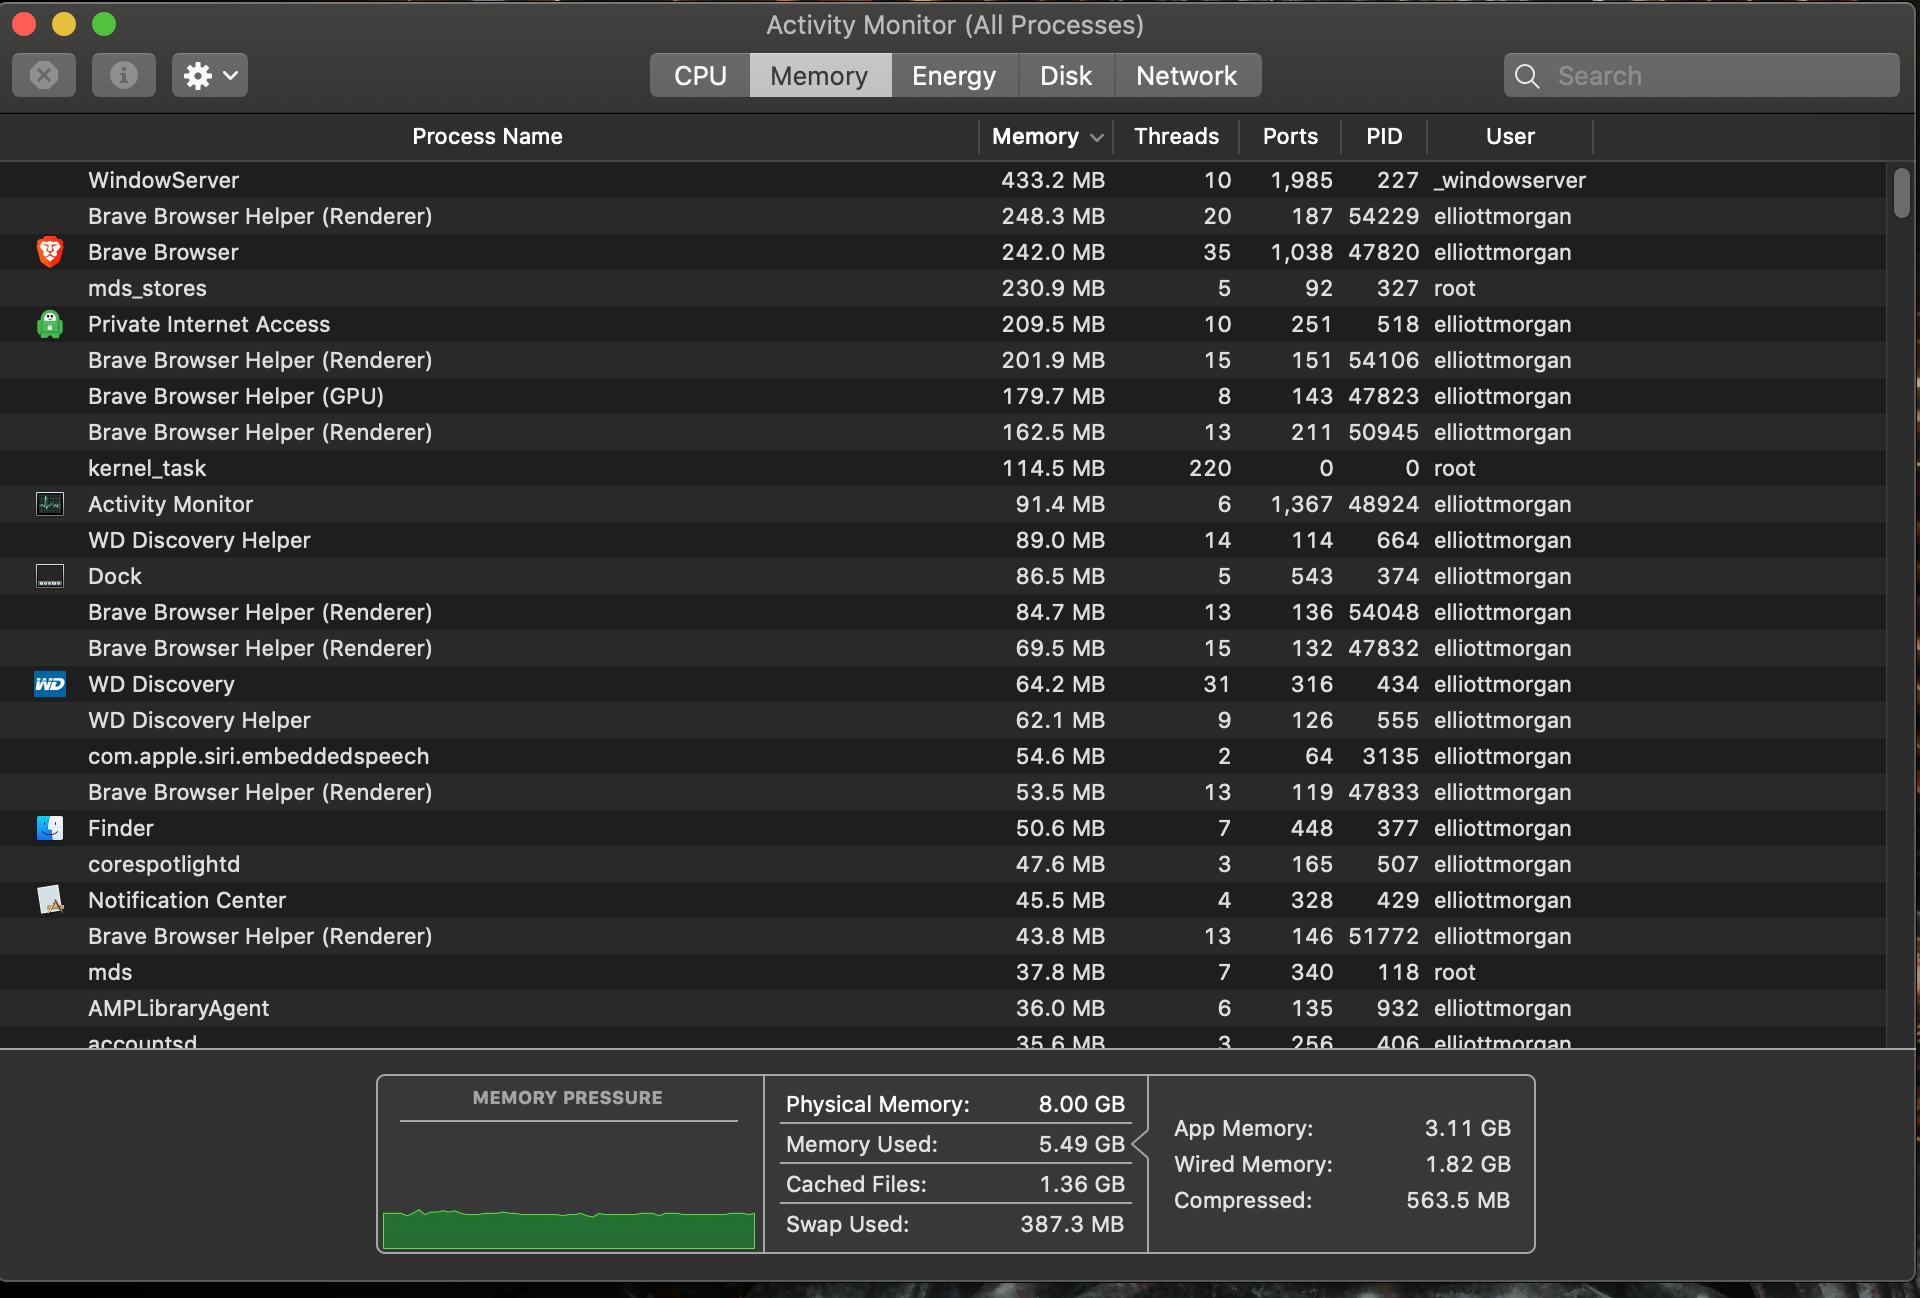Screen dimensions: 1920x1298
Task: Switch to the Disk tab
Action: coord(1066,76)
